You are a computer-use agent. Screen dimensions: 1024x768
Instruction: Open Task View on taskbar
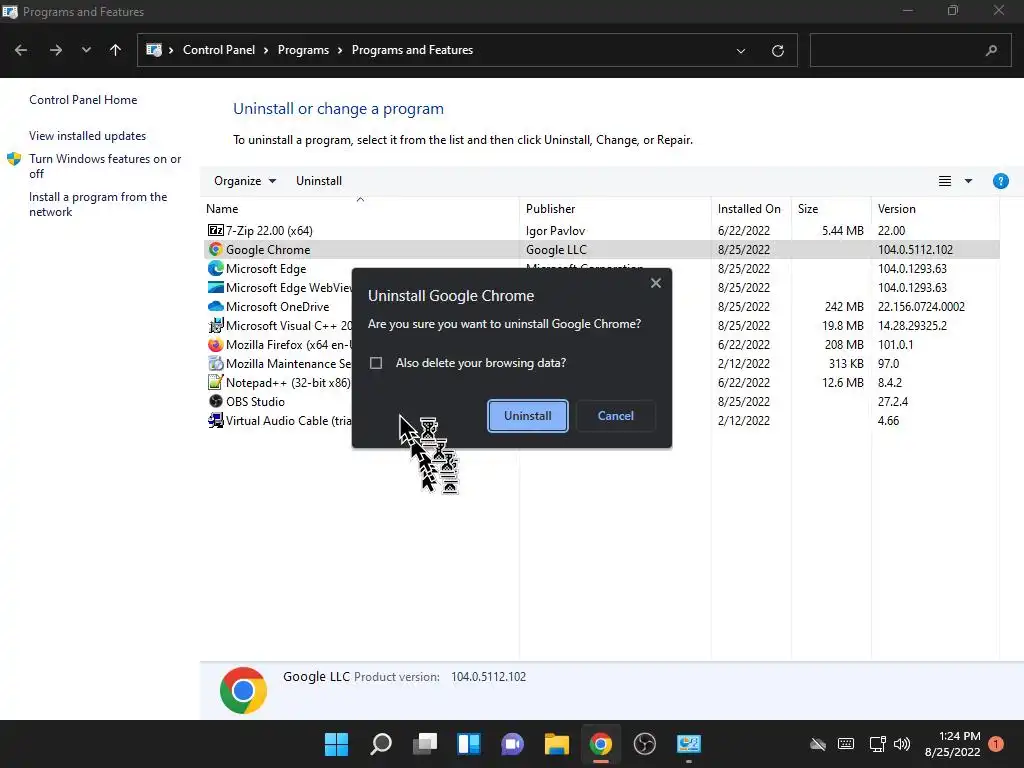coord(425,744)
